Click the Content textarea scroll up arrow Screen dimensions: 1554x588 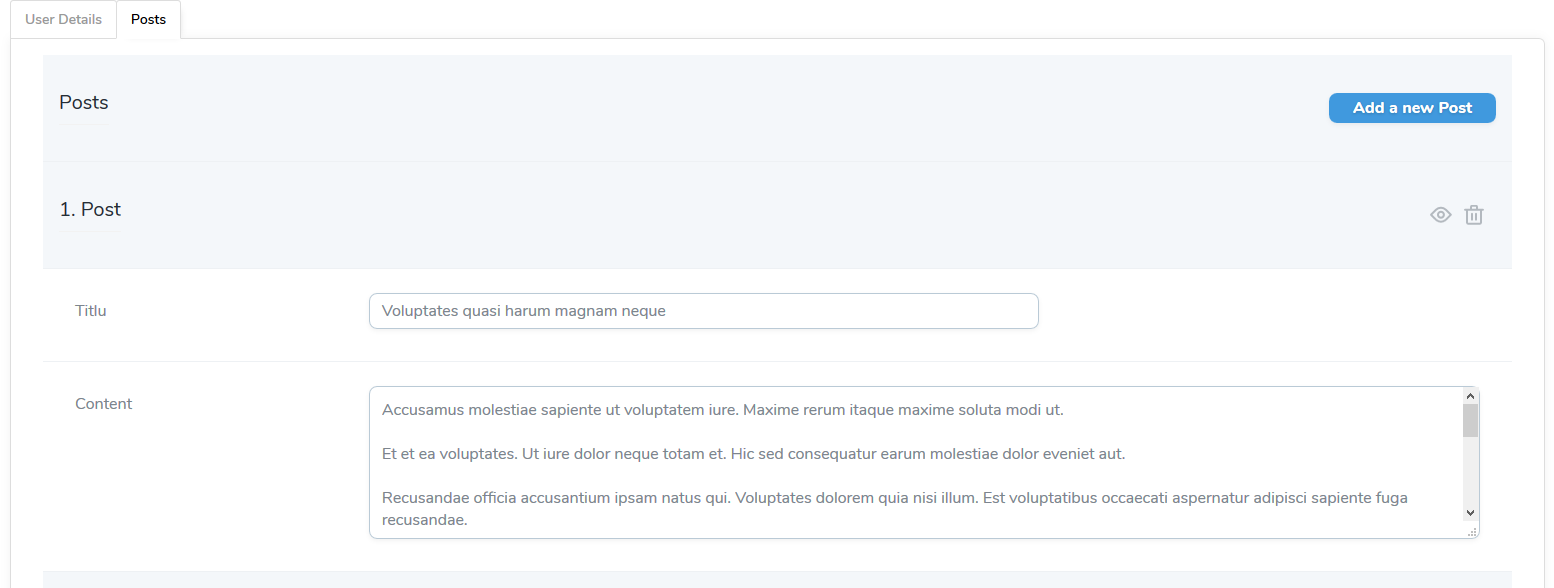coord(1470,396)
